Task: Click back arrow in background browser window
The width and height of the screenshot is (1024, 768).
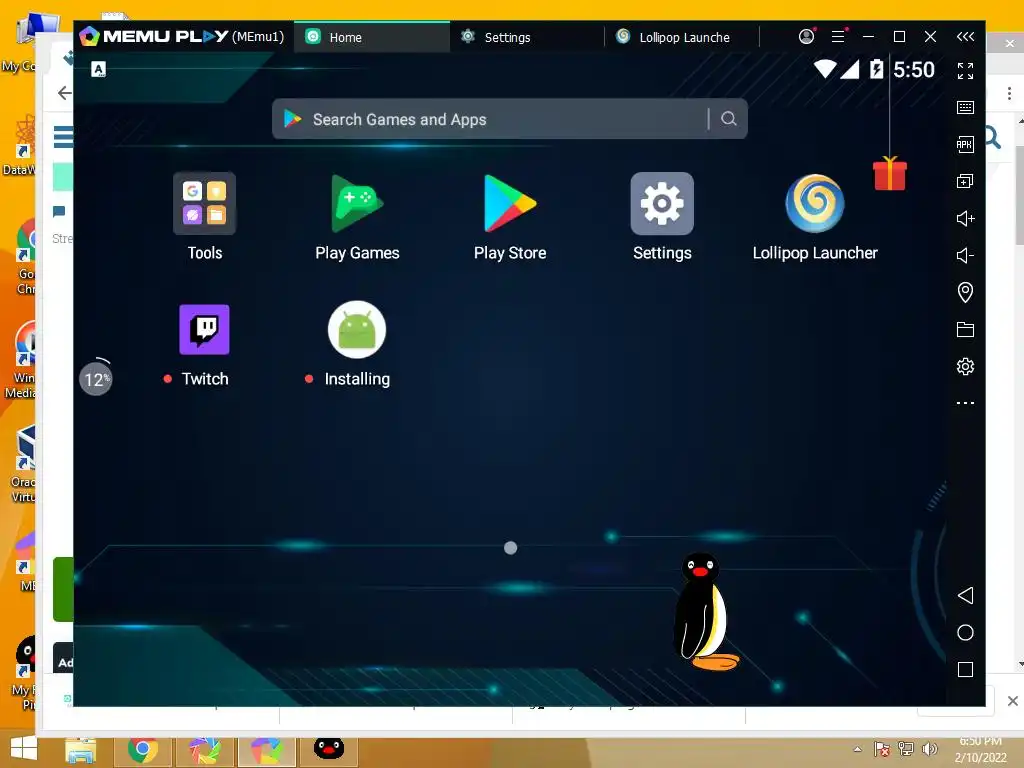Action: 64,93
